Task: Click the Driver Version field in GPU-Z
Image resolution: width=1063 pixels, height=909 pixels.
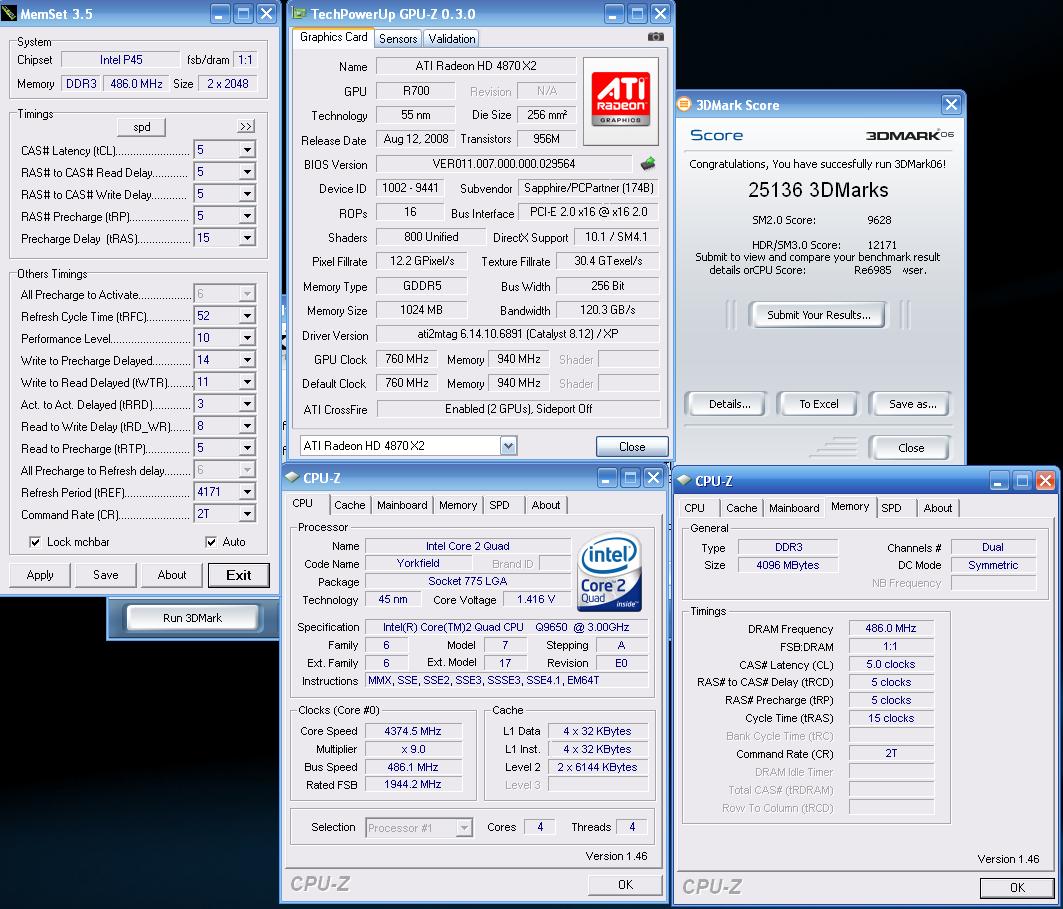Action: [x=518, y=334]
